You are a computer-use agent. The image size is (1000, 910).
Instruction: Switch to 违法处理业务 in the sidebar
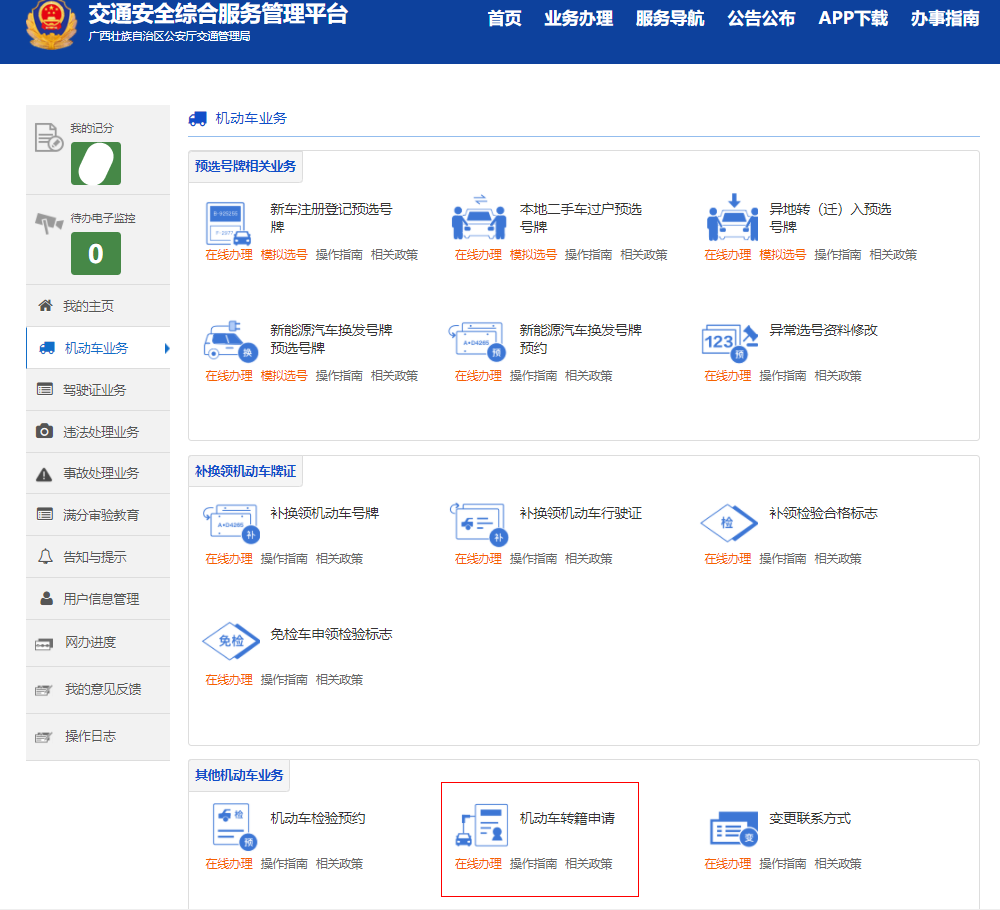97,432
